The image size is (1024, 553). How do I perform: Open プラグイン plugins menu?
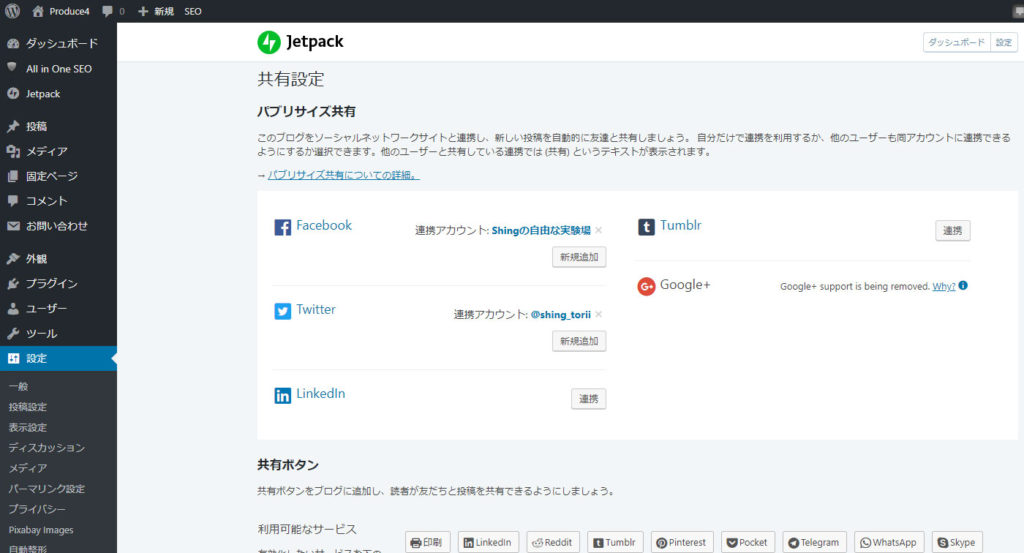(x=58, y=283)
